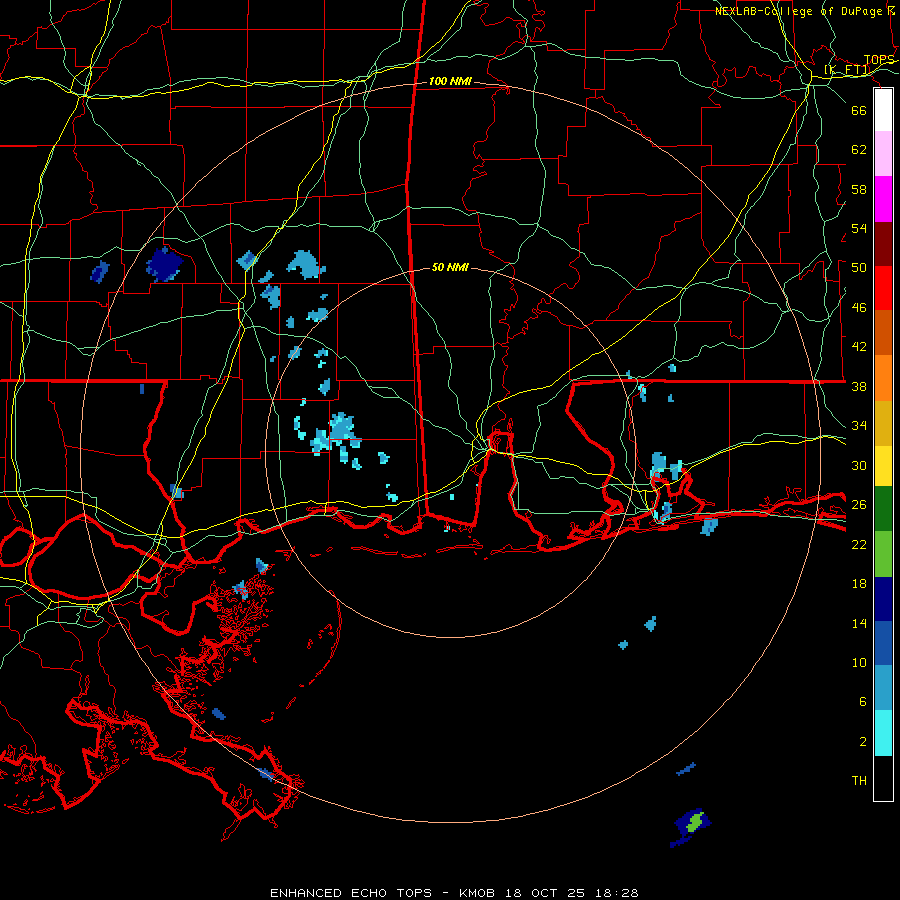Click the legend value '30'
This screenshot has height=900, width=900.
859,465
